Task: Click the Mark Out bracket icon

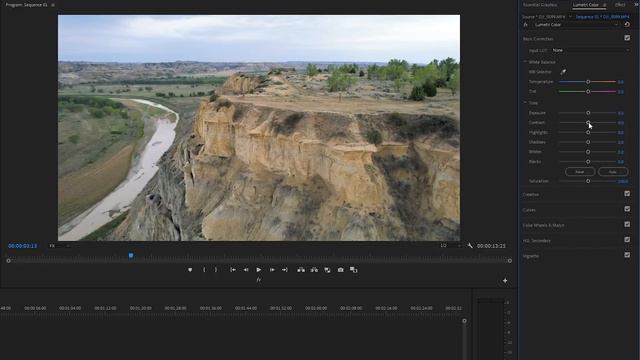Action: click(x=216, y=270)
